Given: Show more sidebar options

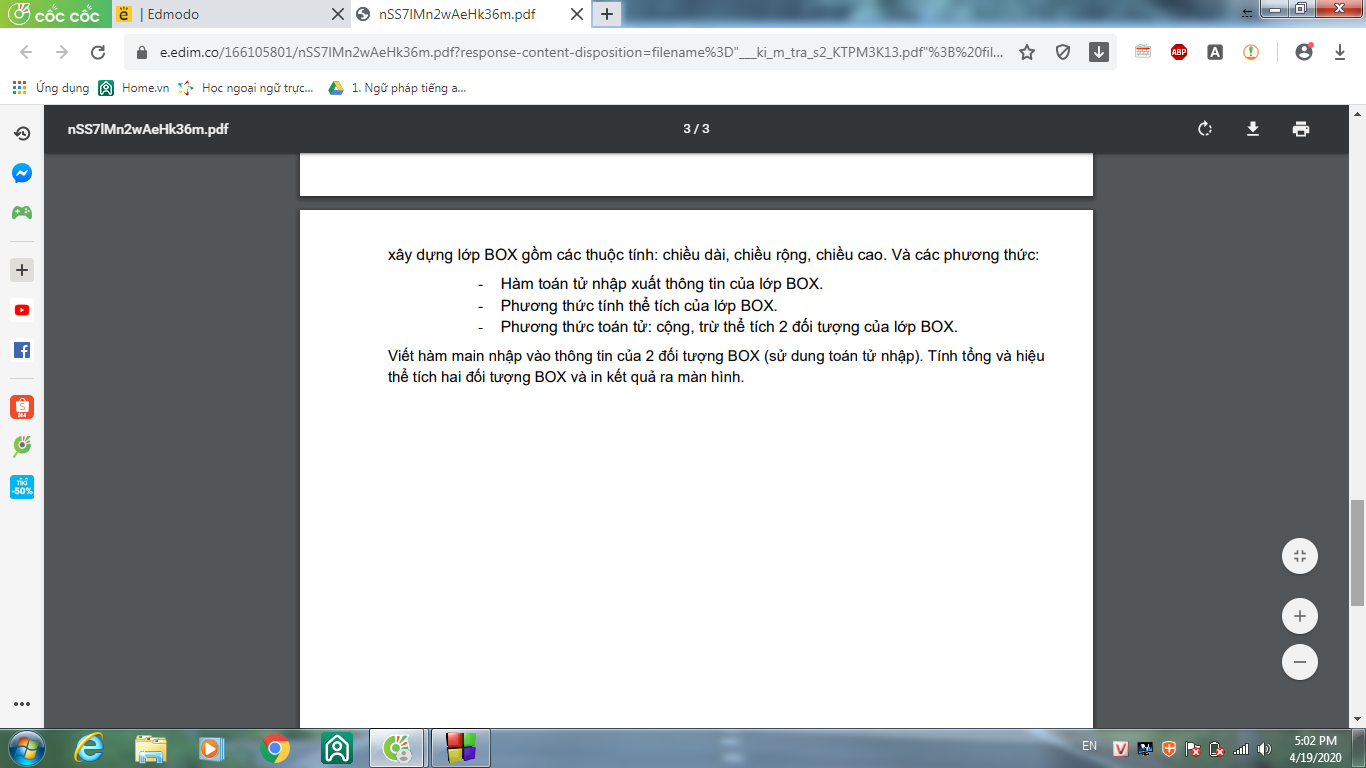Looking at the screenshot, I should pos(22,704).
